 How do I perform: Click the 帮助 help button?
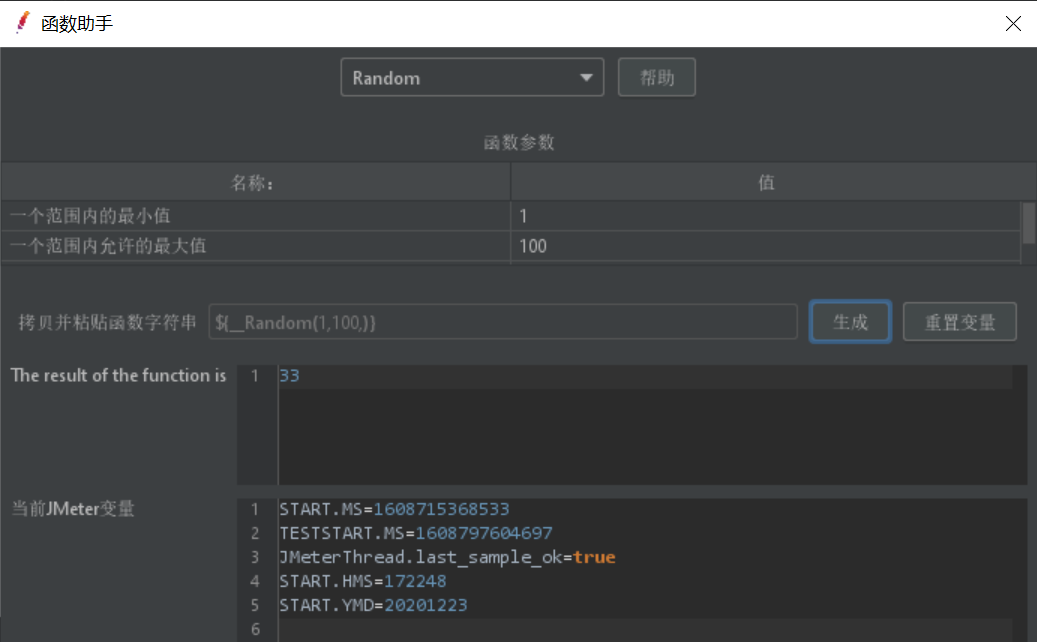tap(656, 78)
